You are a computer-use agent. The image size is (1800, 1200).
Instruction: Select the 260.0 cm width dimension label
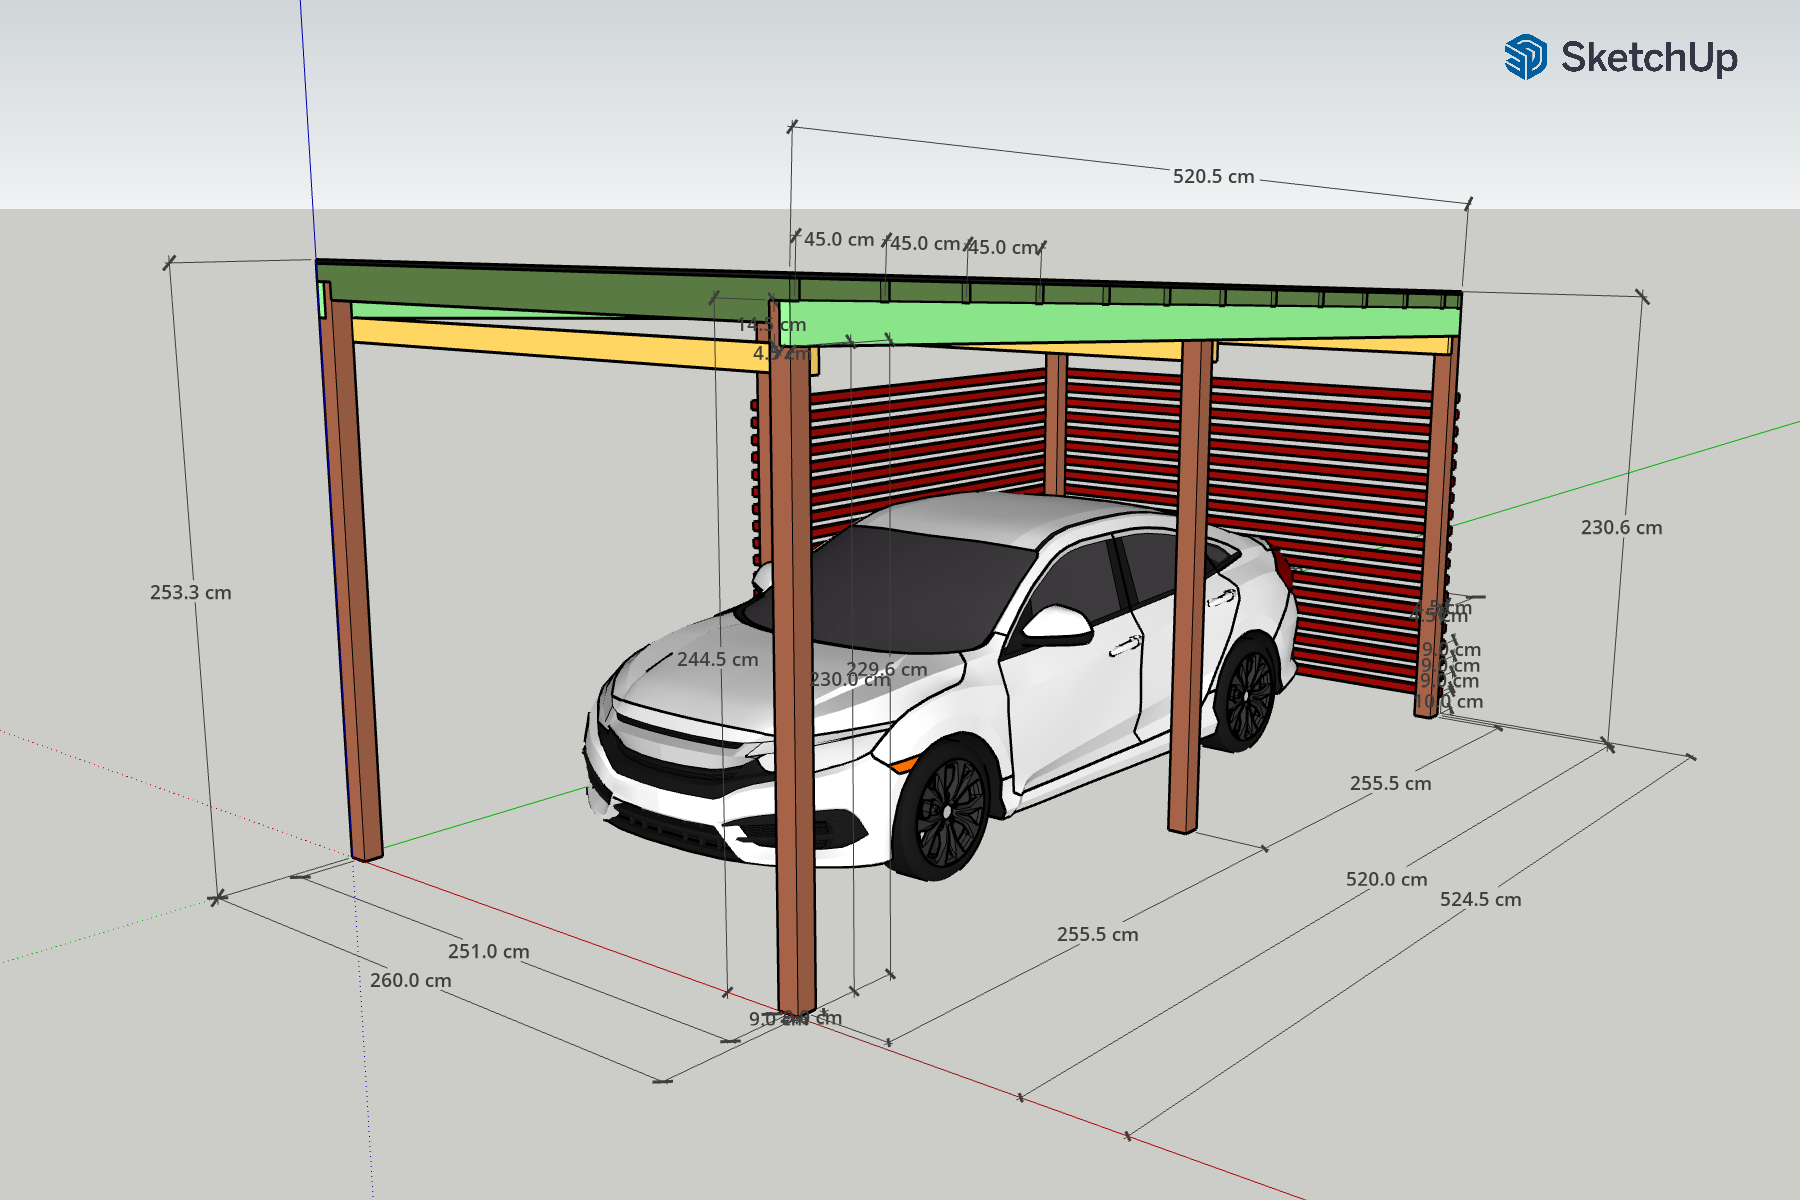click(x=410, y=981)
